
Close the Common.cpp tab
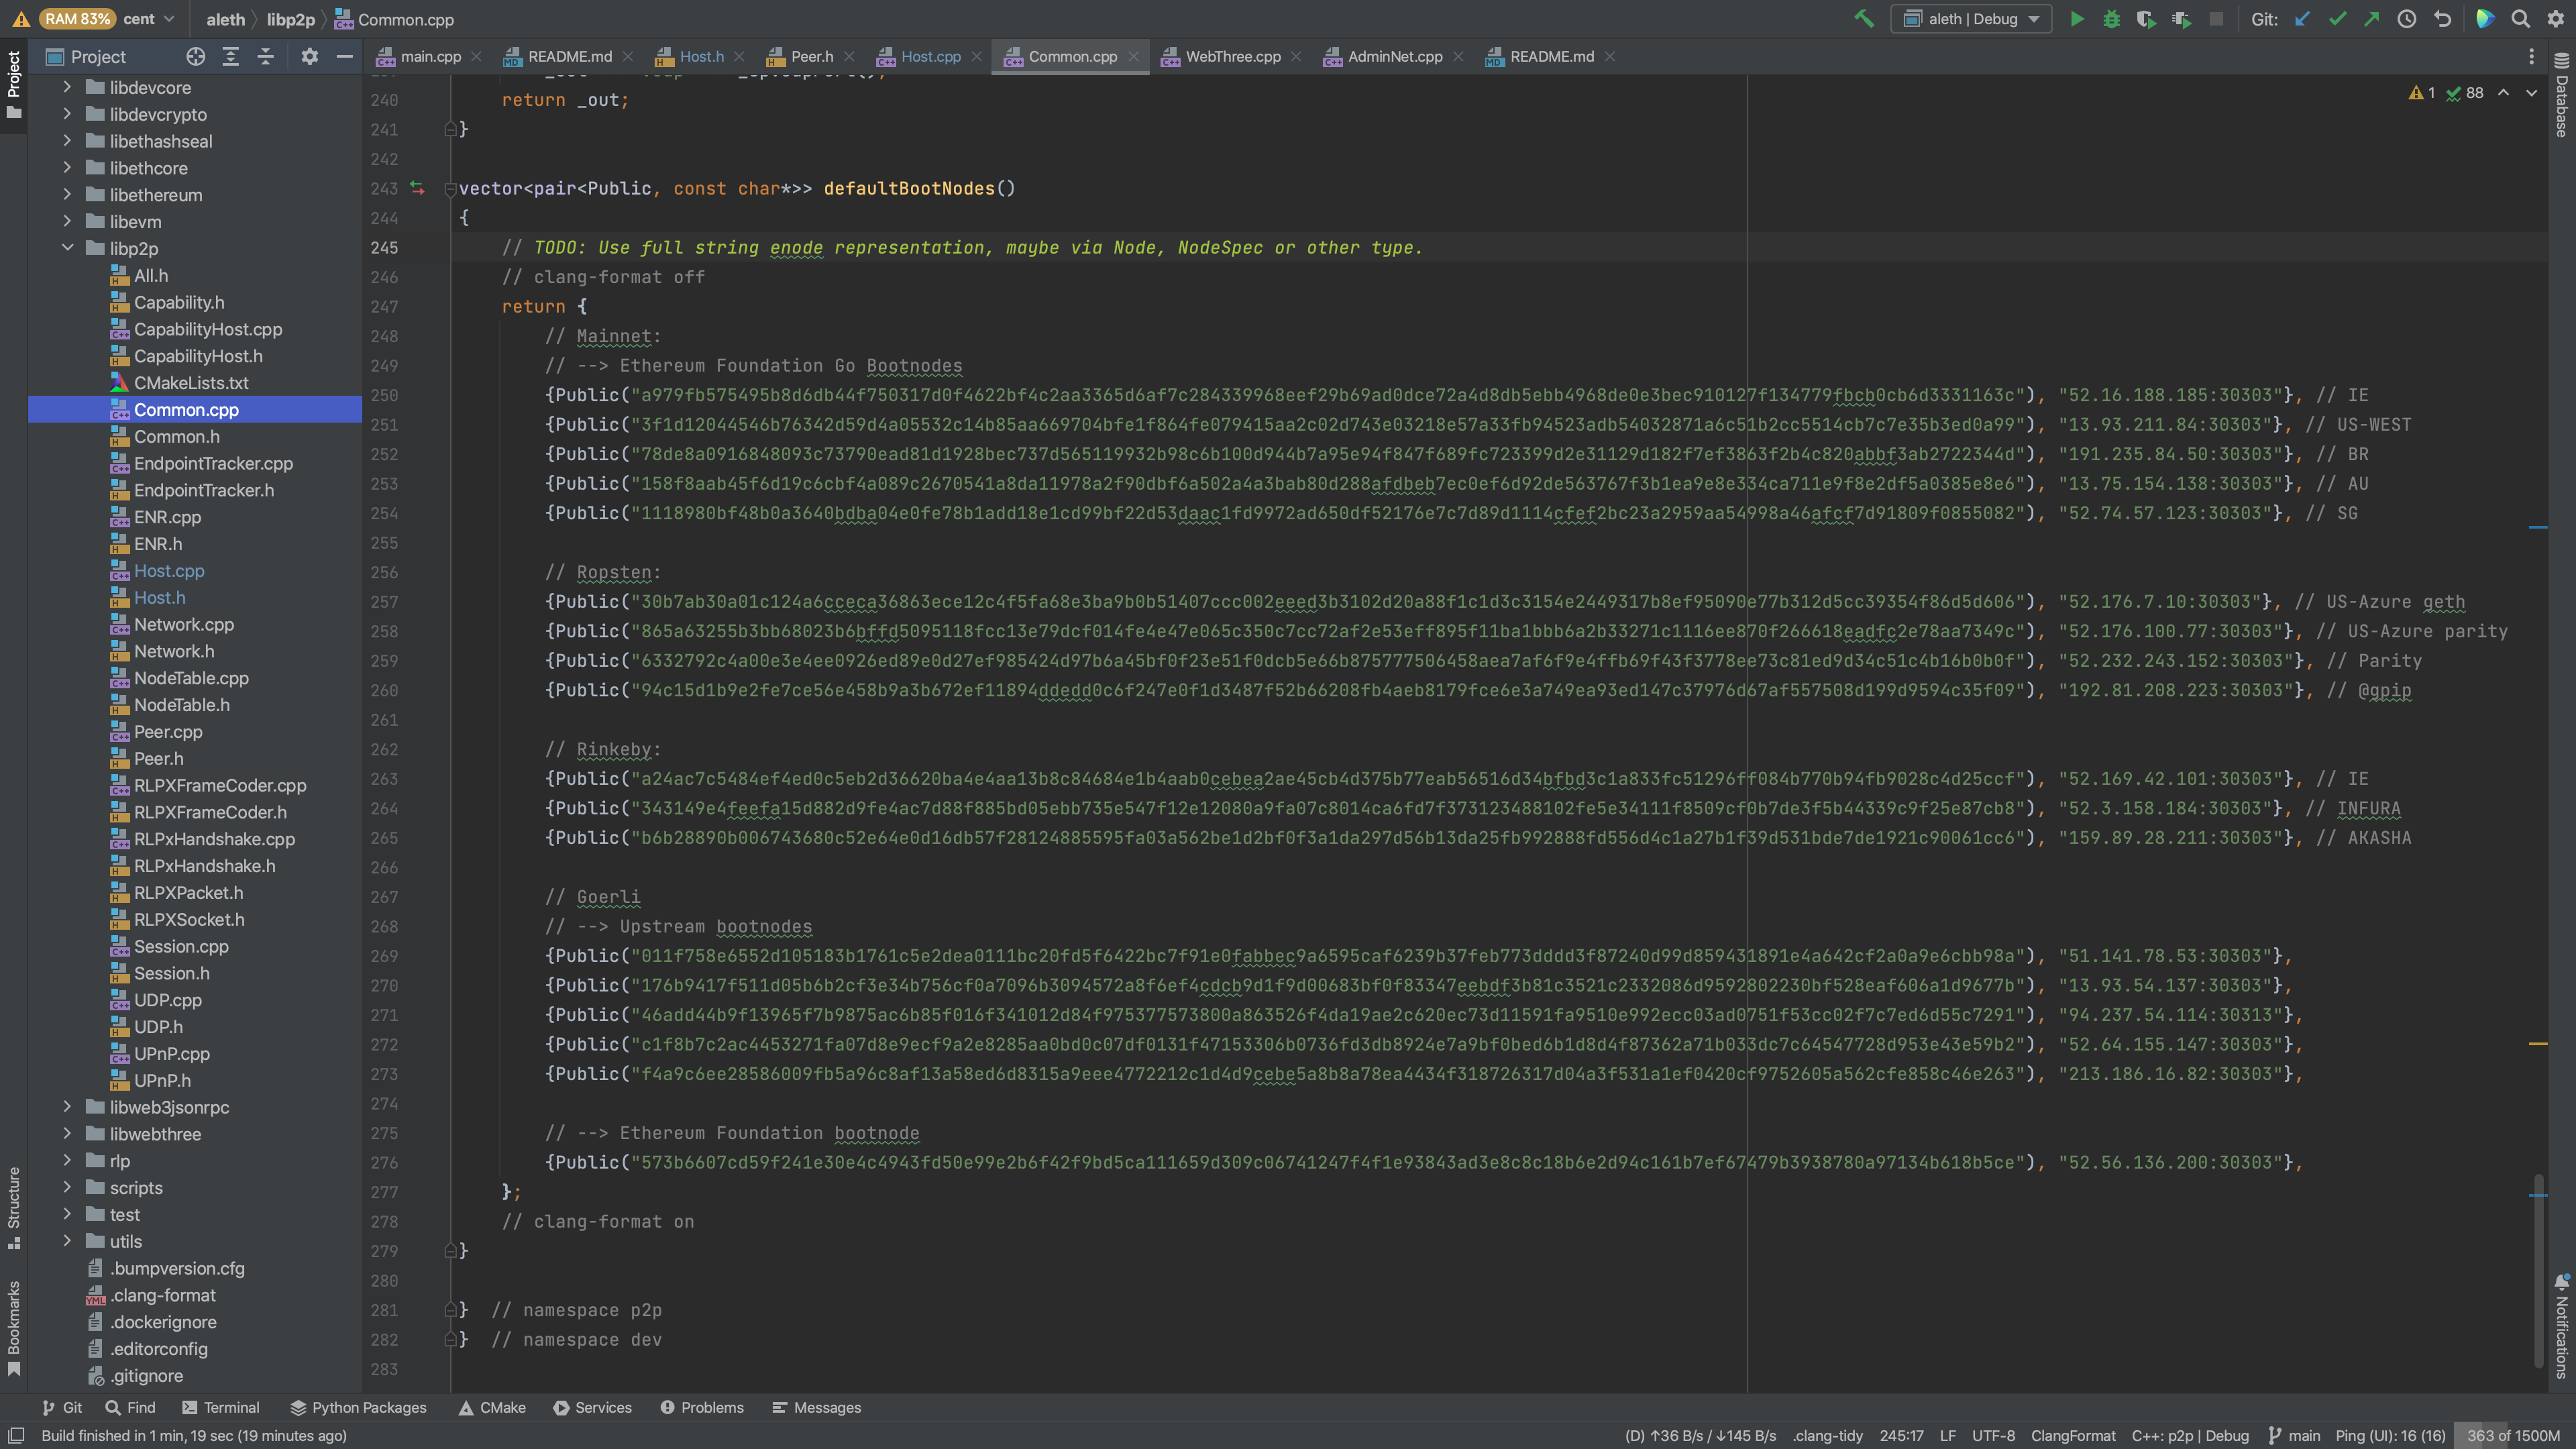tap(1133, 57)
